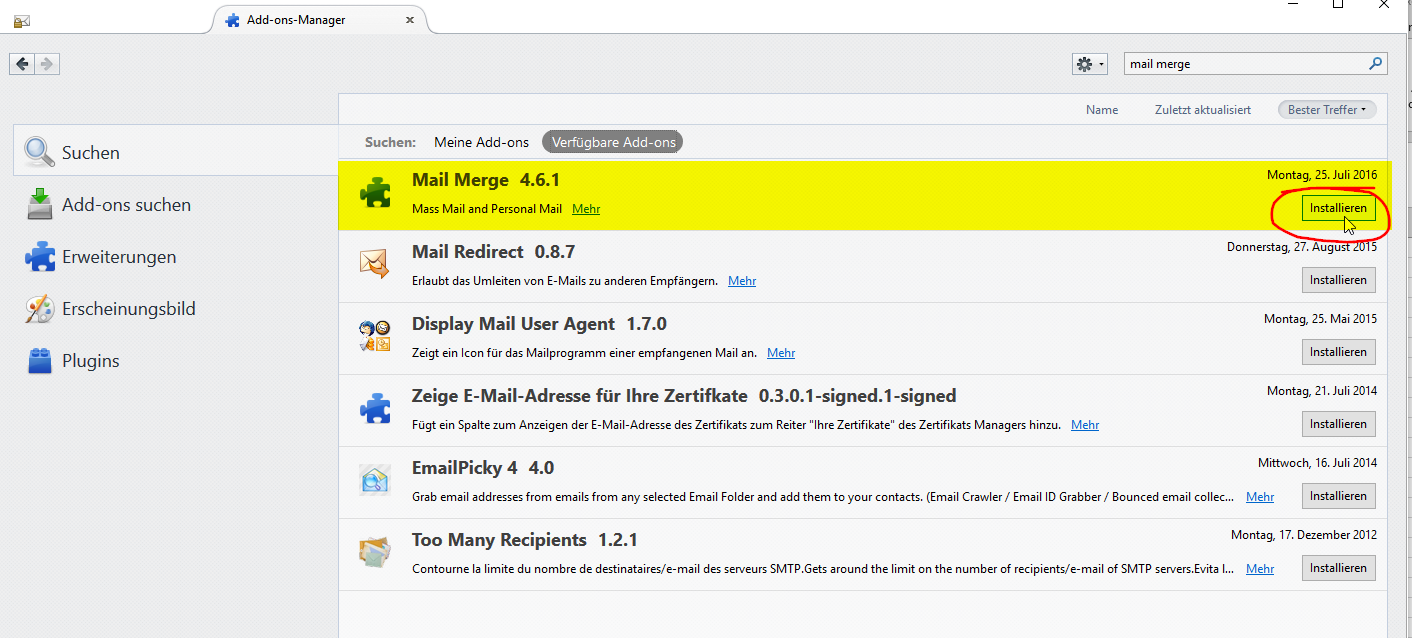Open Erscheinungsbild in the sidebar

pyautogui.click(x=128, y=309)
